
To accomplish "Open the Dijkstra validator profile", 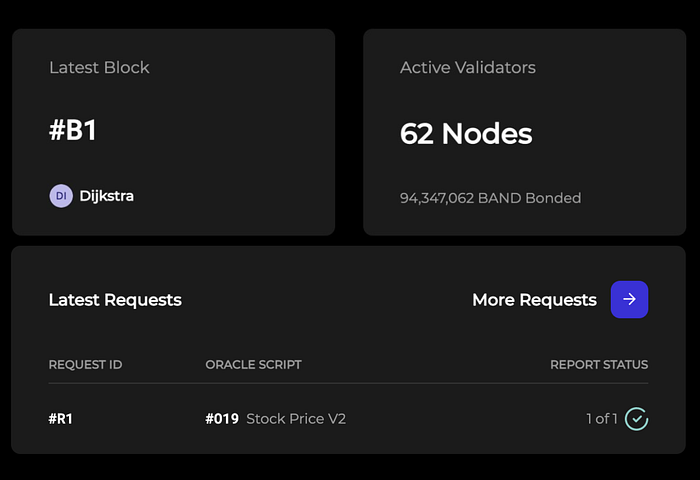I will [106, 196].
